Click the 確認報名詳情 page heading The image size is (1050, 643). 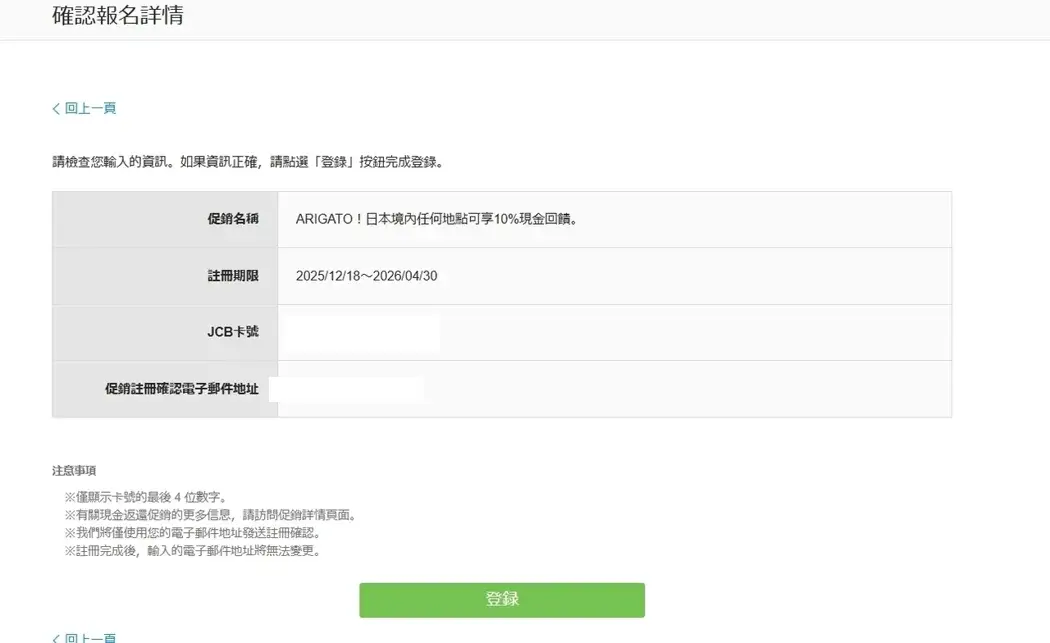point(117,16)
